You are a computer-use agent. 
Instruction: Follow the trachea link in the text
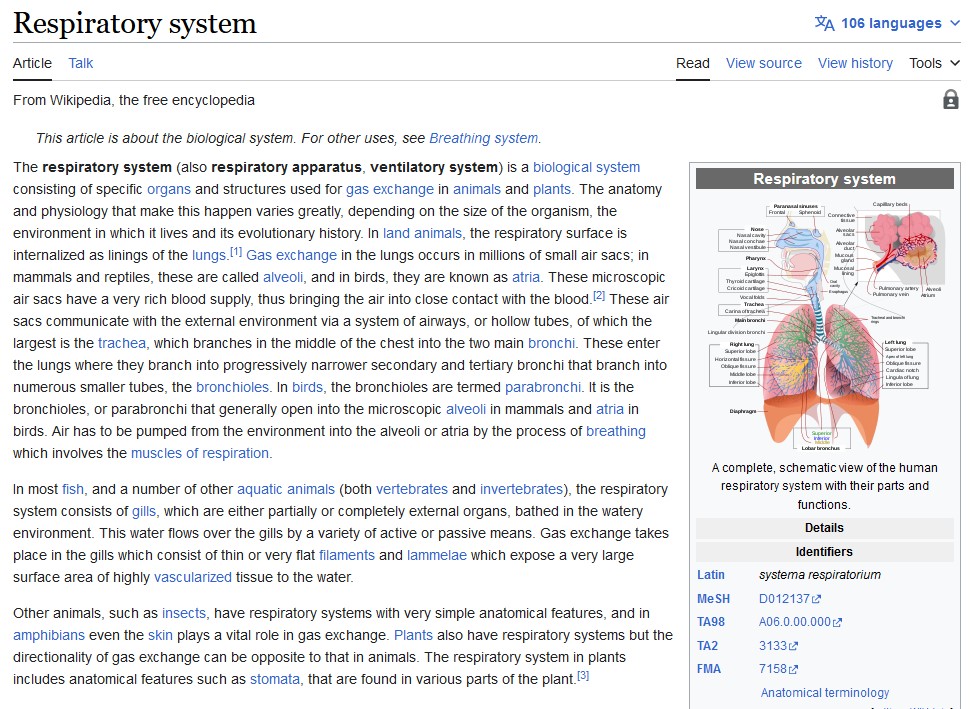tap(121, 343)
